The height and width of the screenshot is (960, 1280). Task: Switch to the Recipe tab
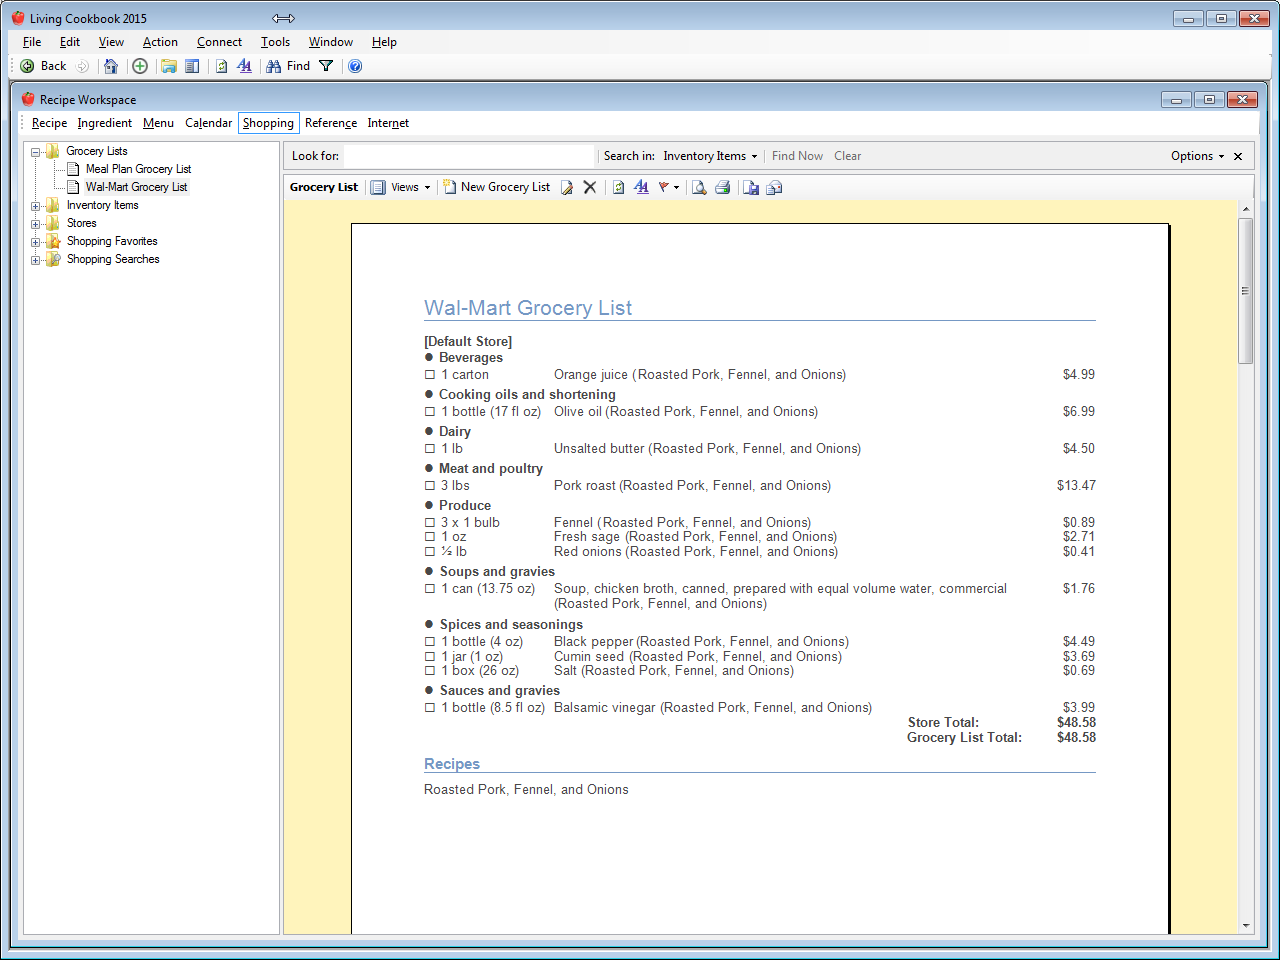coord(49,123)
